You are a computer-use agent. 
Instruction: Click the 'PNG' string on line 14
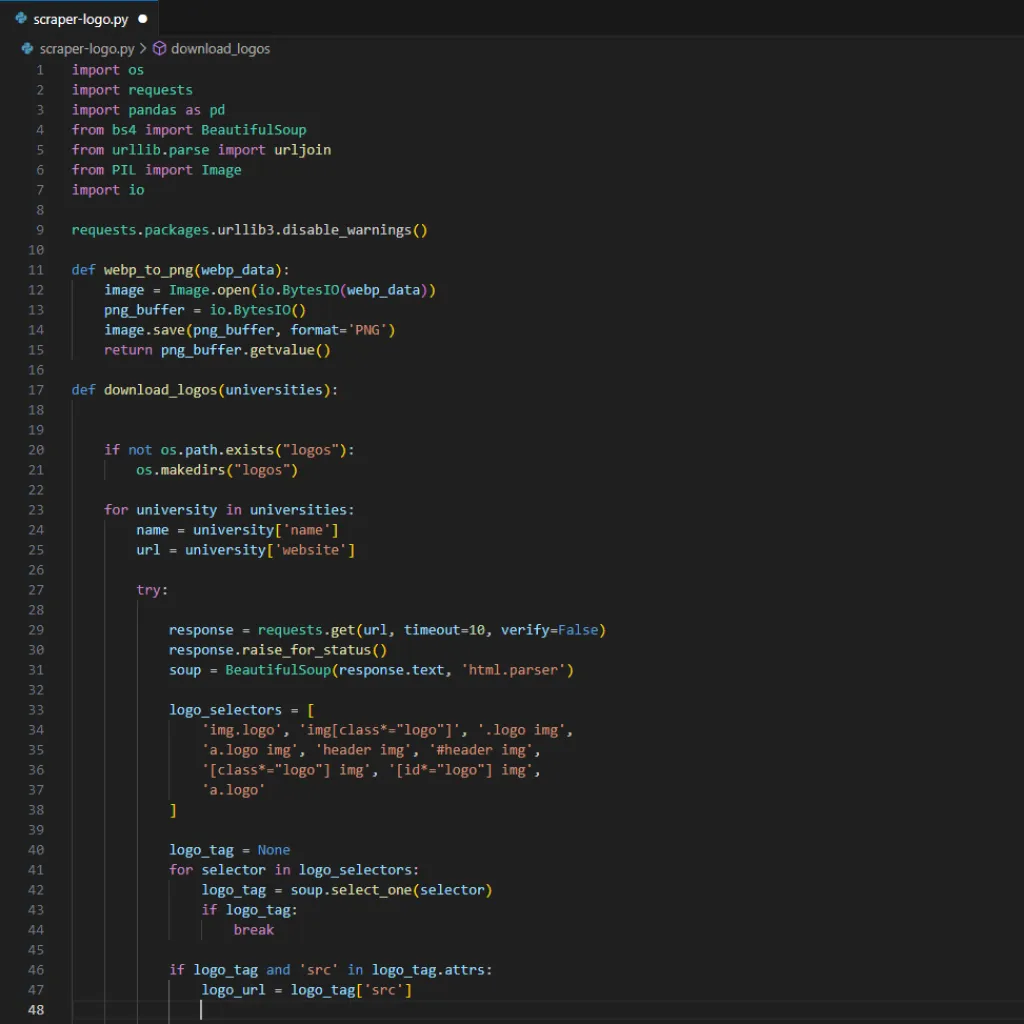tap(367, 330)
